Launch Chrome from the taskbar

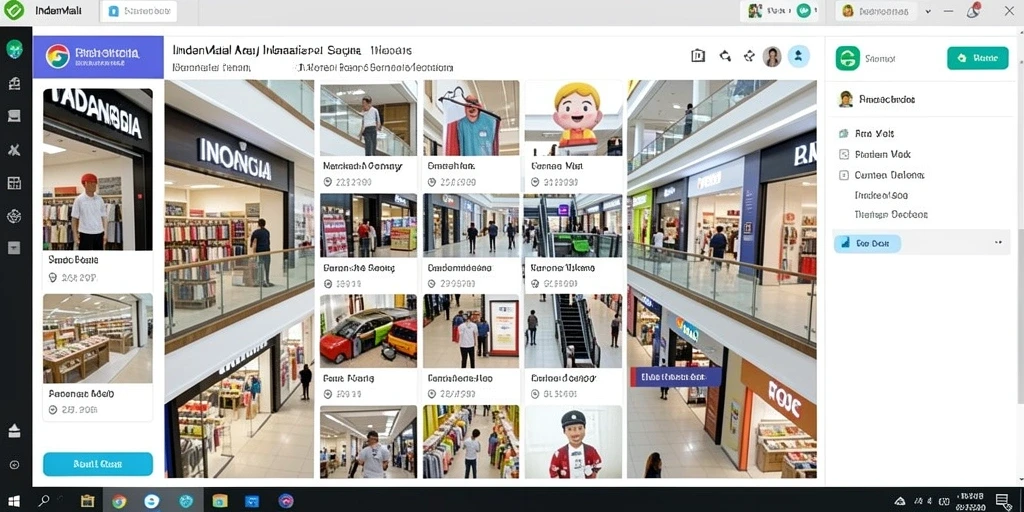pyautogui.click(x=119, y=501)
